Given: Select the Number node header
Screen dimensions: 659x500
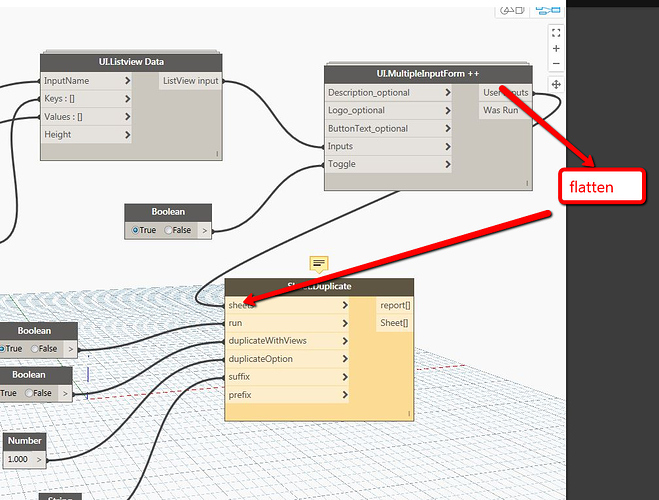Looking at the screenshot, I should tap(25, 441).
